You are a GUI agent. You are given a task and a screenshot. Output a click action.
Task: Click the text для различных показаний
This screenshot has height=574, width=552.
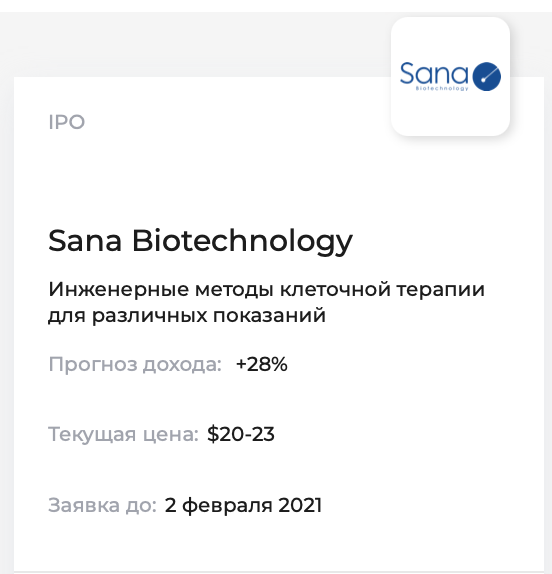click(x=187, y=315)
